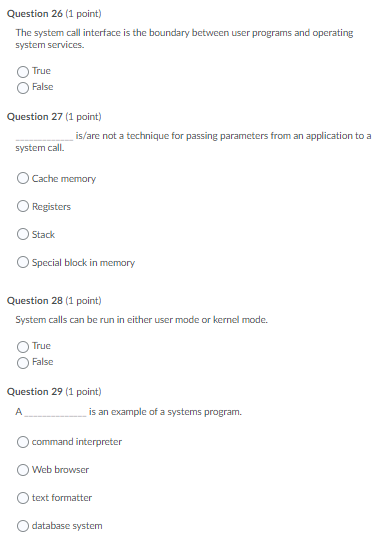This screenshot has height=539, width=389.
Task: Select Web browser option
Action: (x=23, y=470)
